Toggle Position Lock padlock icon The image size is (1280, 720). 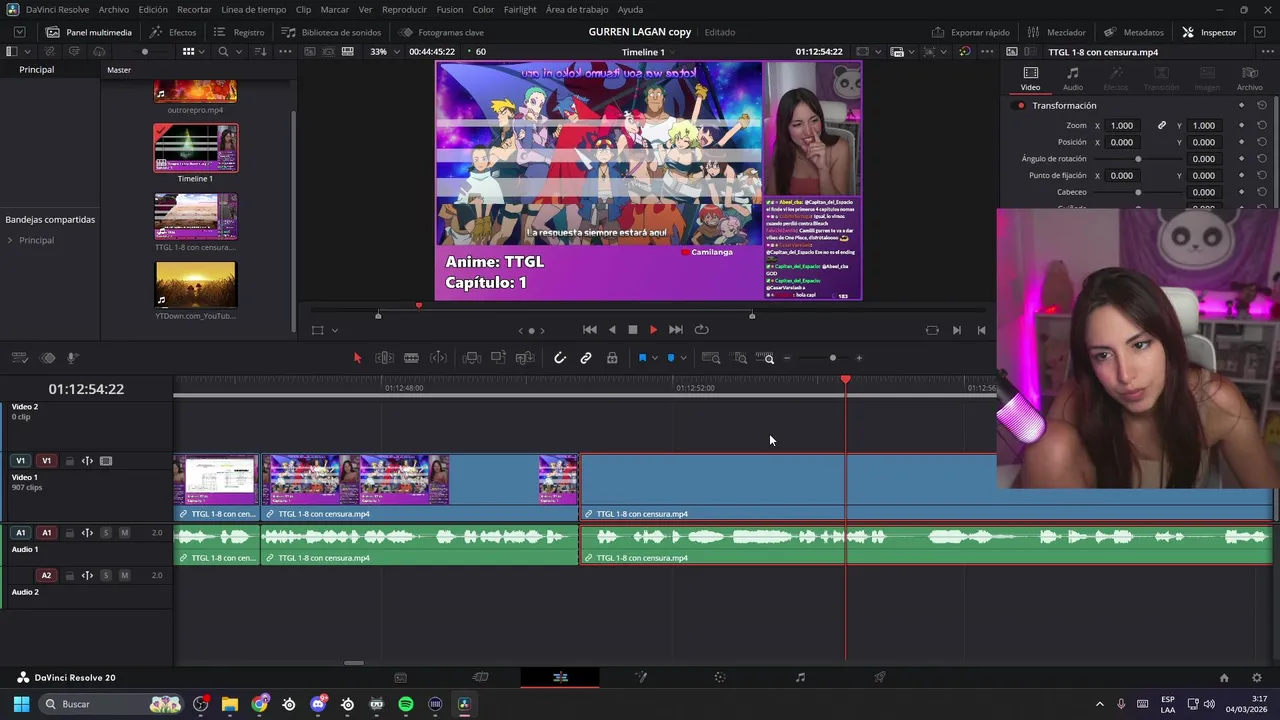click(612, 358)
